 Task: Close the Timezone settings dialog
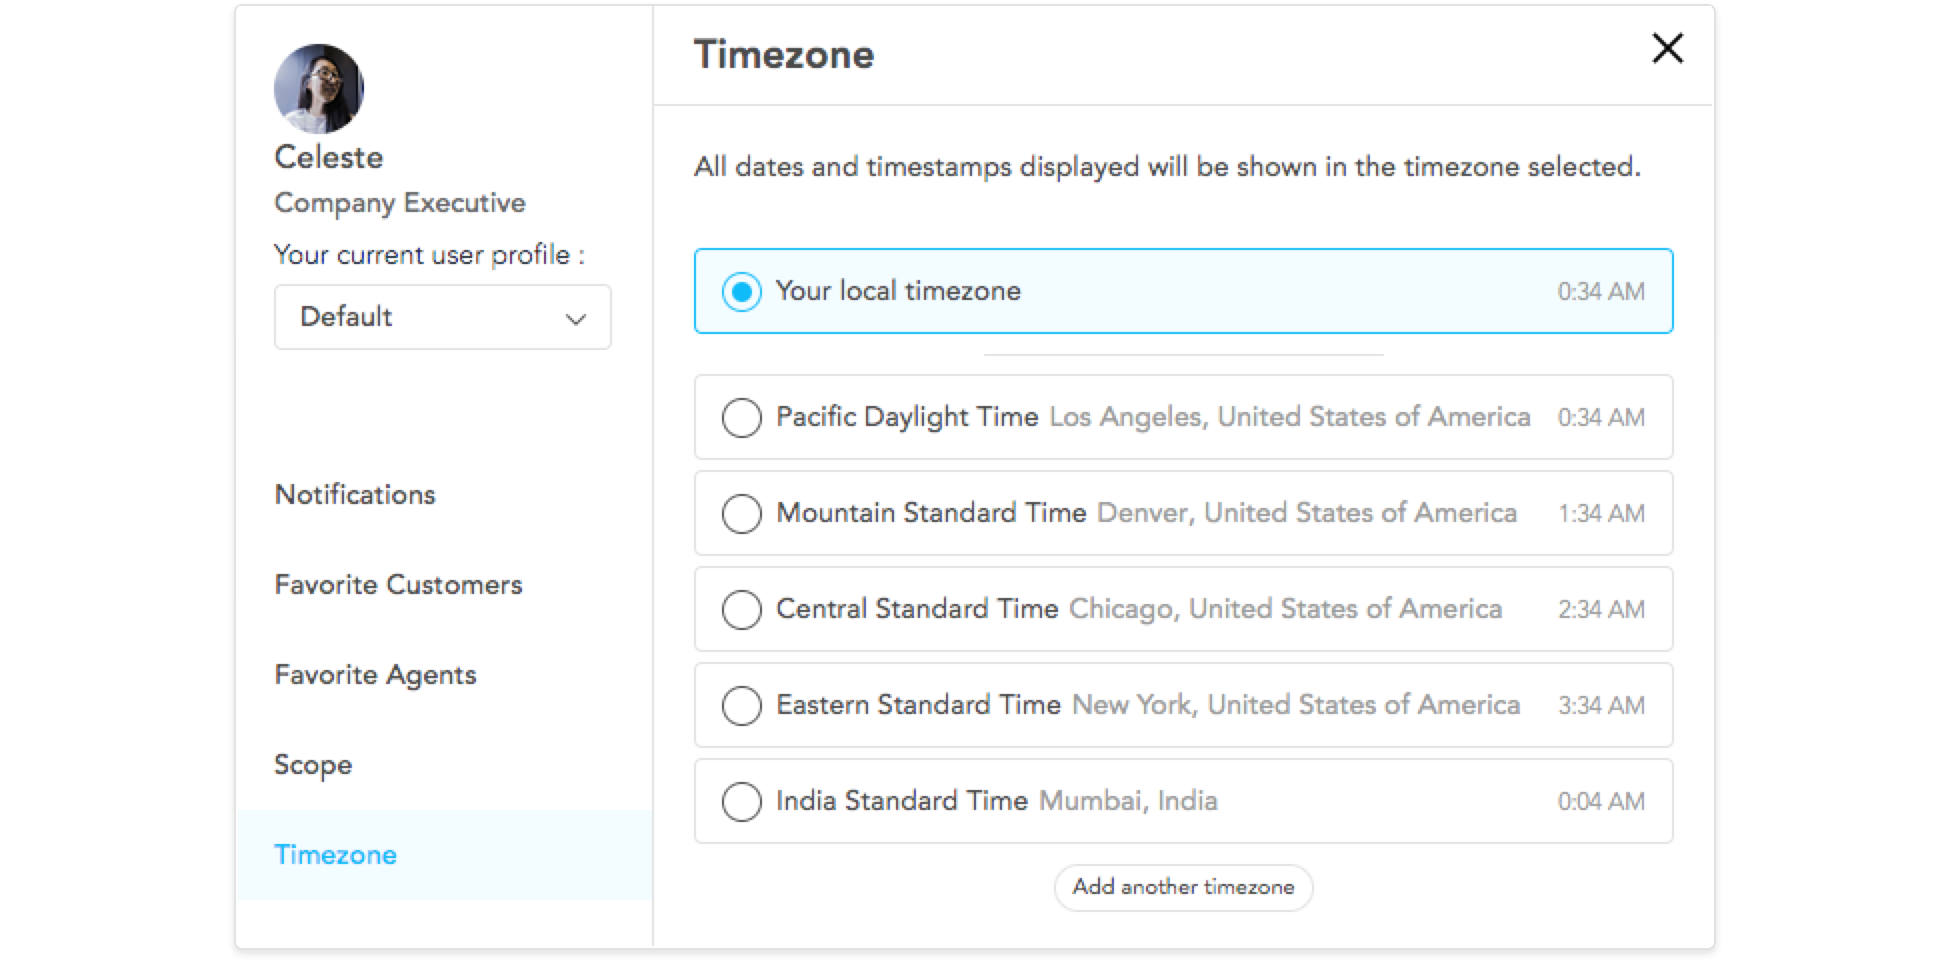[1667, 48]
